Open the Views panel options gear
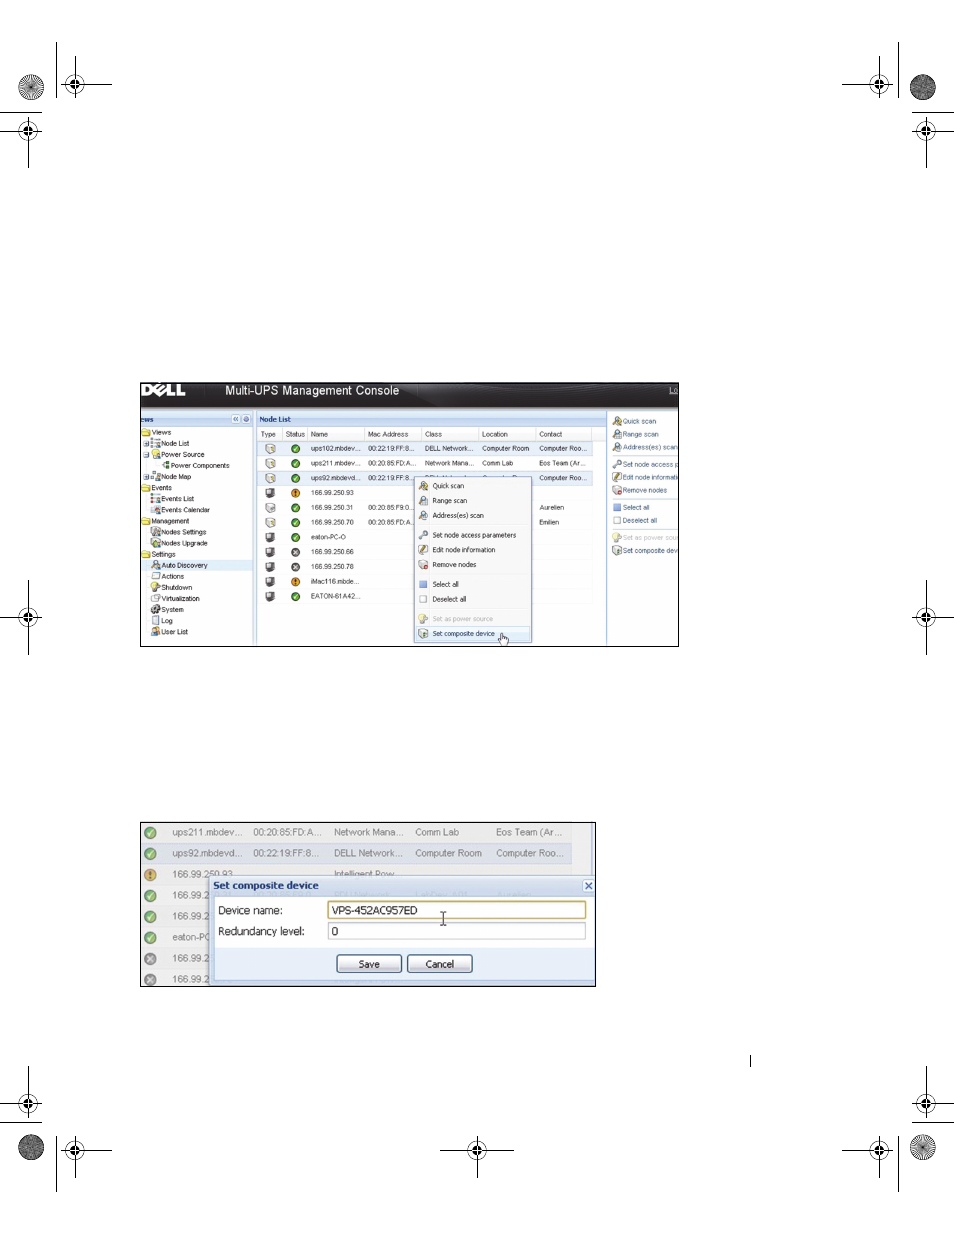This screenshot has height=1235, width=954. [x=246, y=419]
